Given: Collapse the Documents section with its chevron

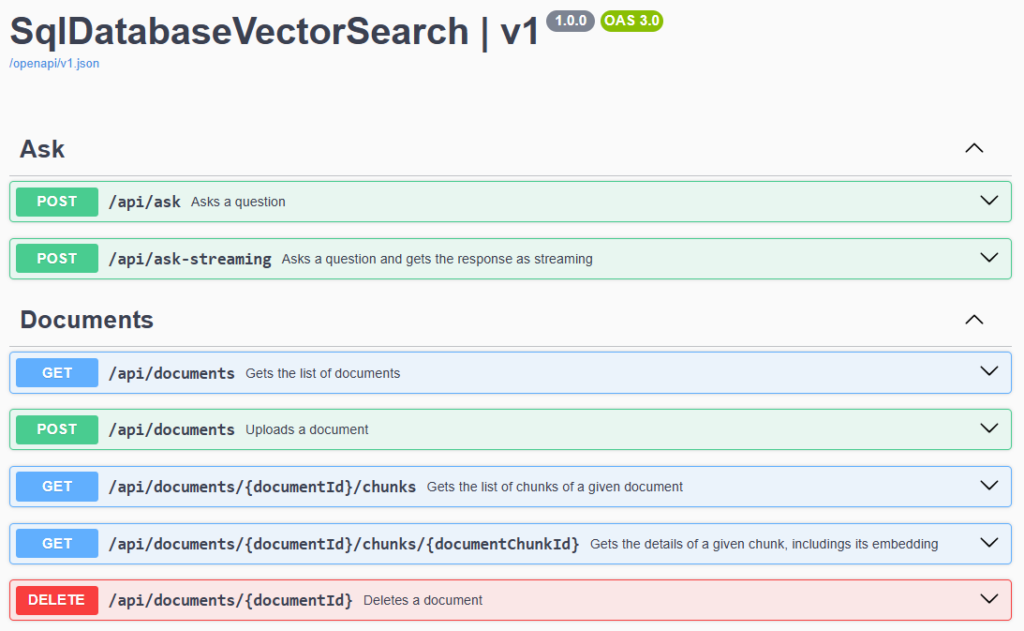Looking at the screenshot, I should click(x=974, y=319).
